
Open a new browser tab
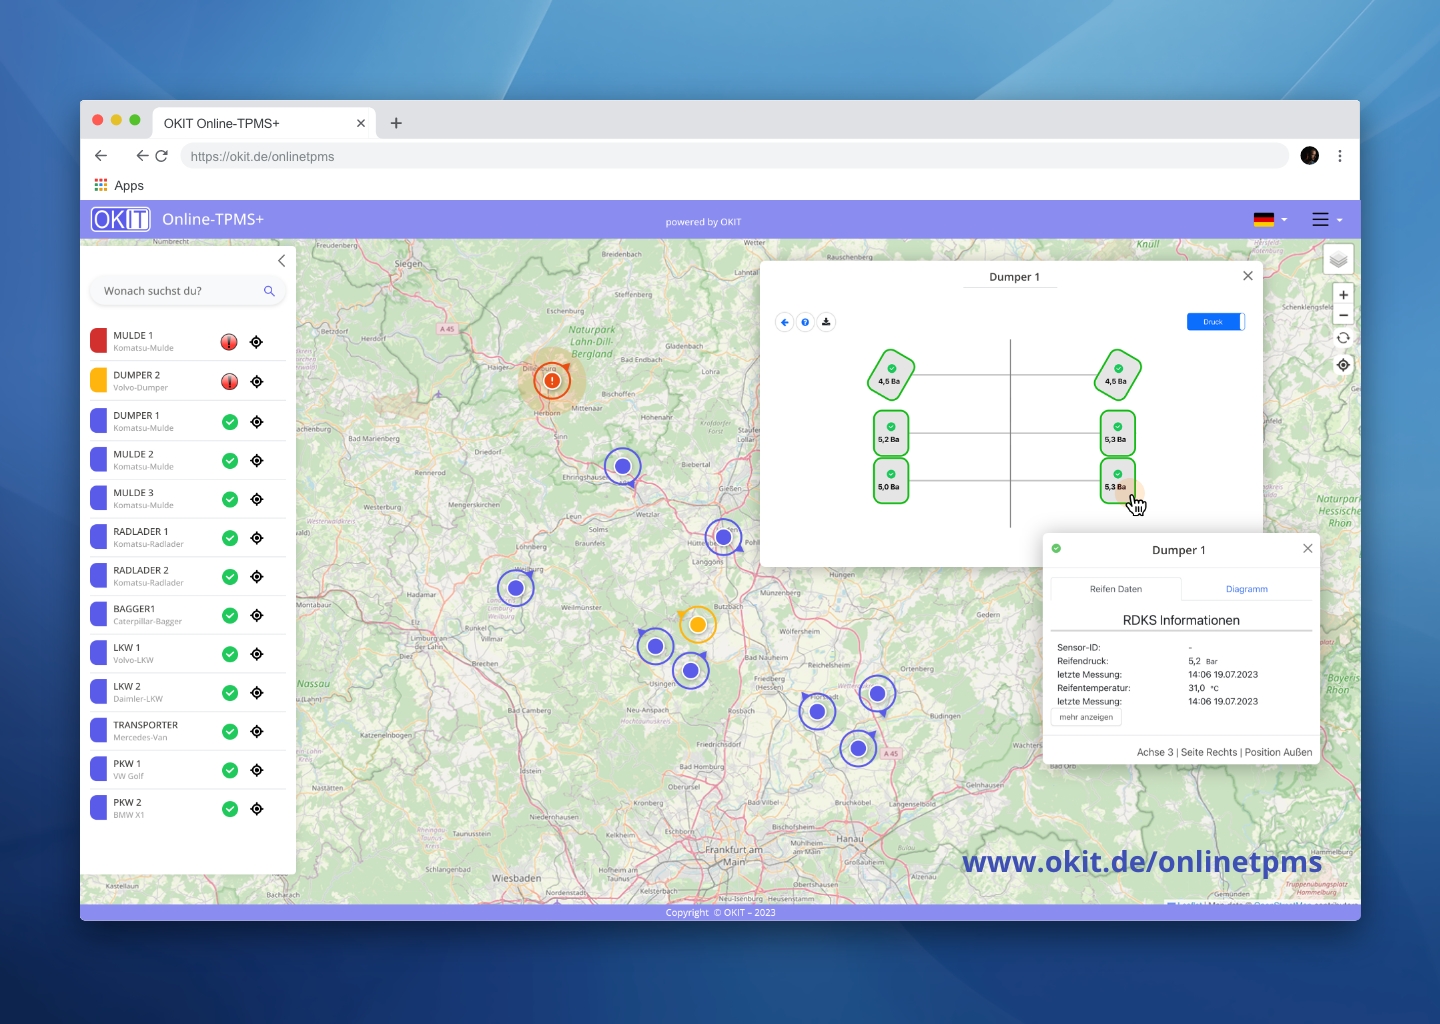point(396,123)
